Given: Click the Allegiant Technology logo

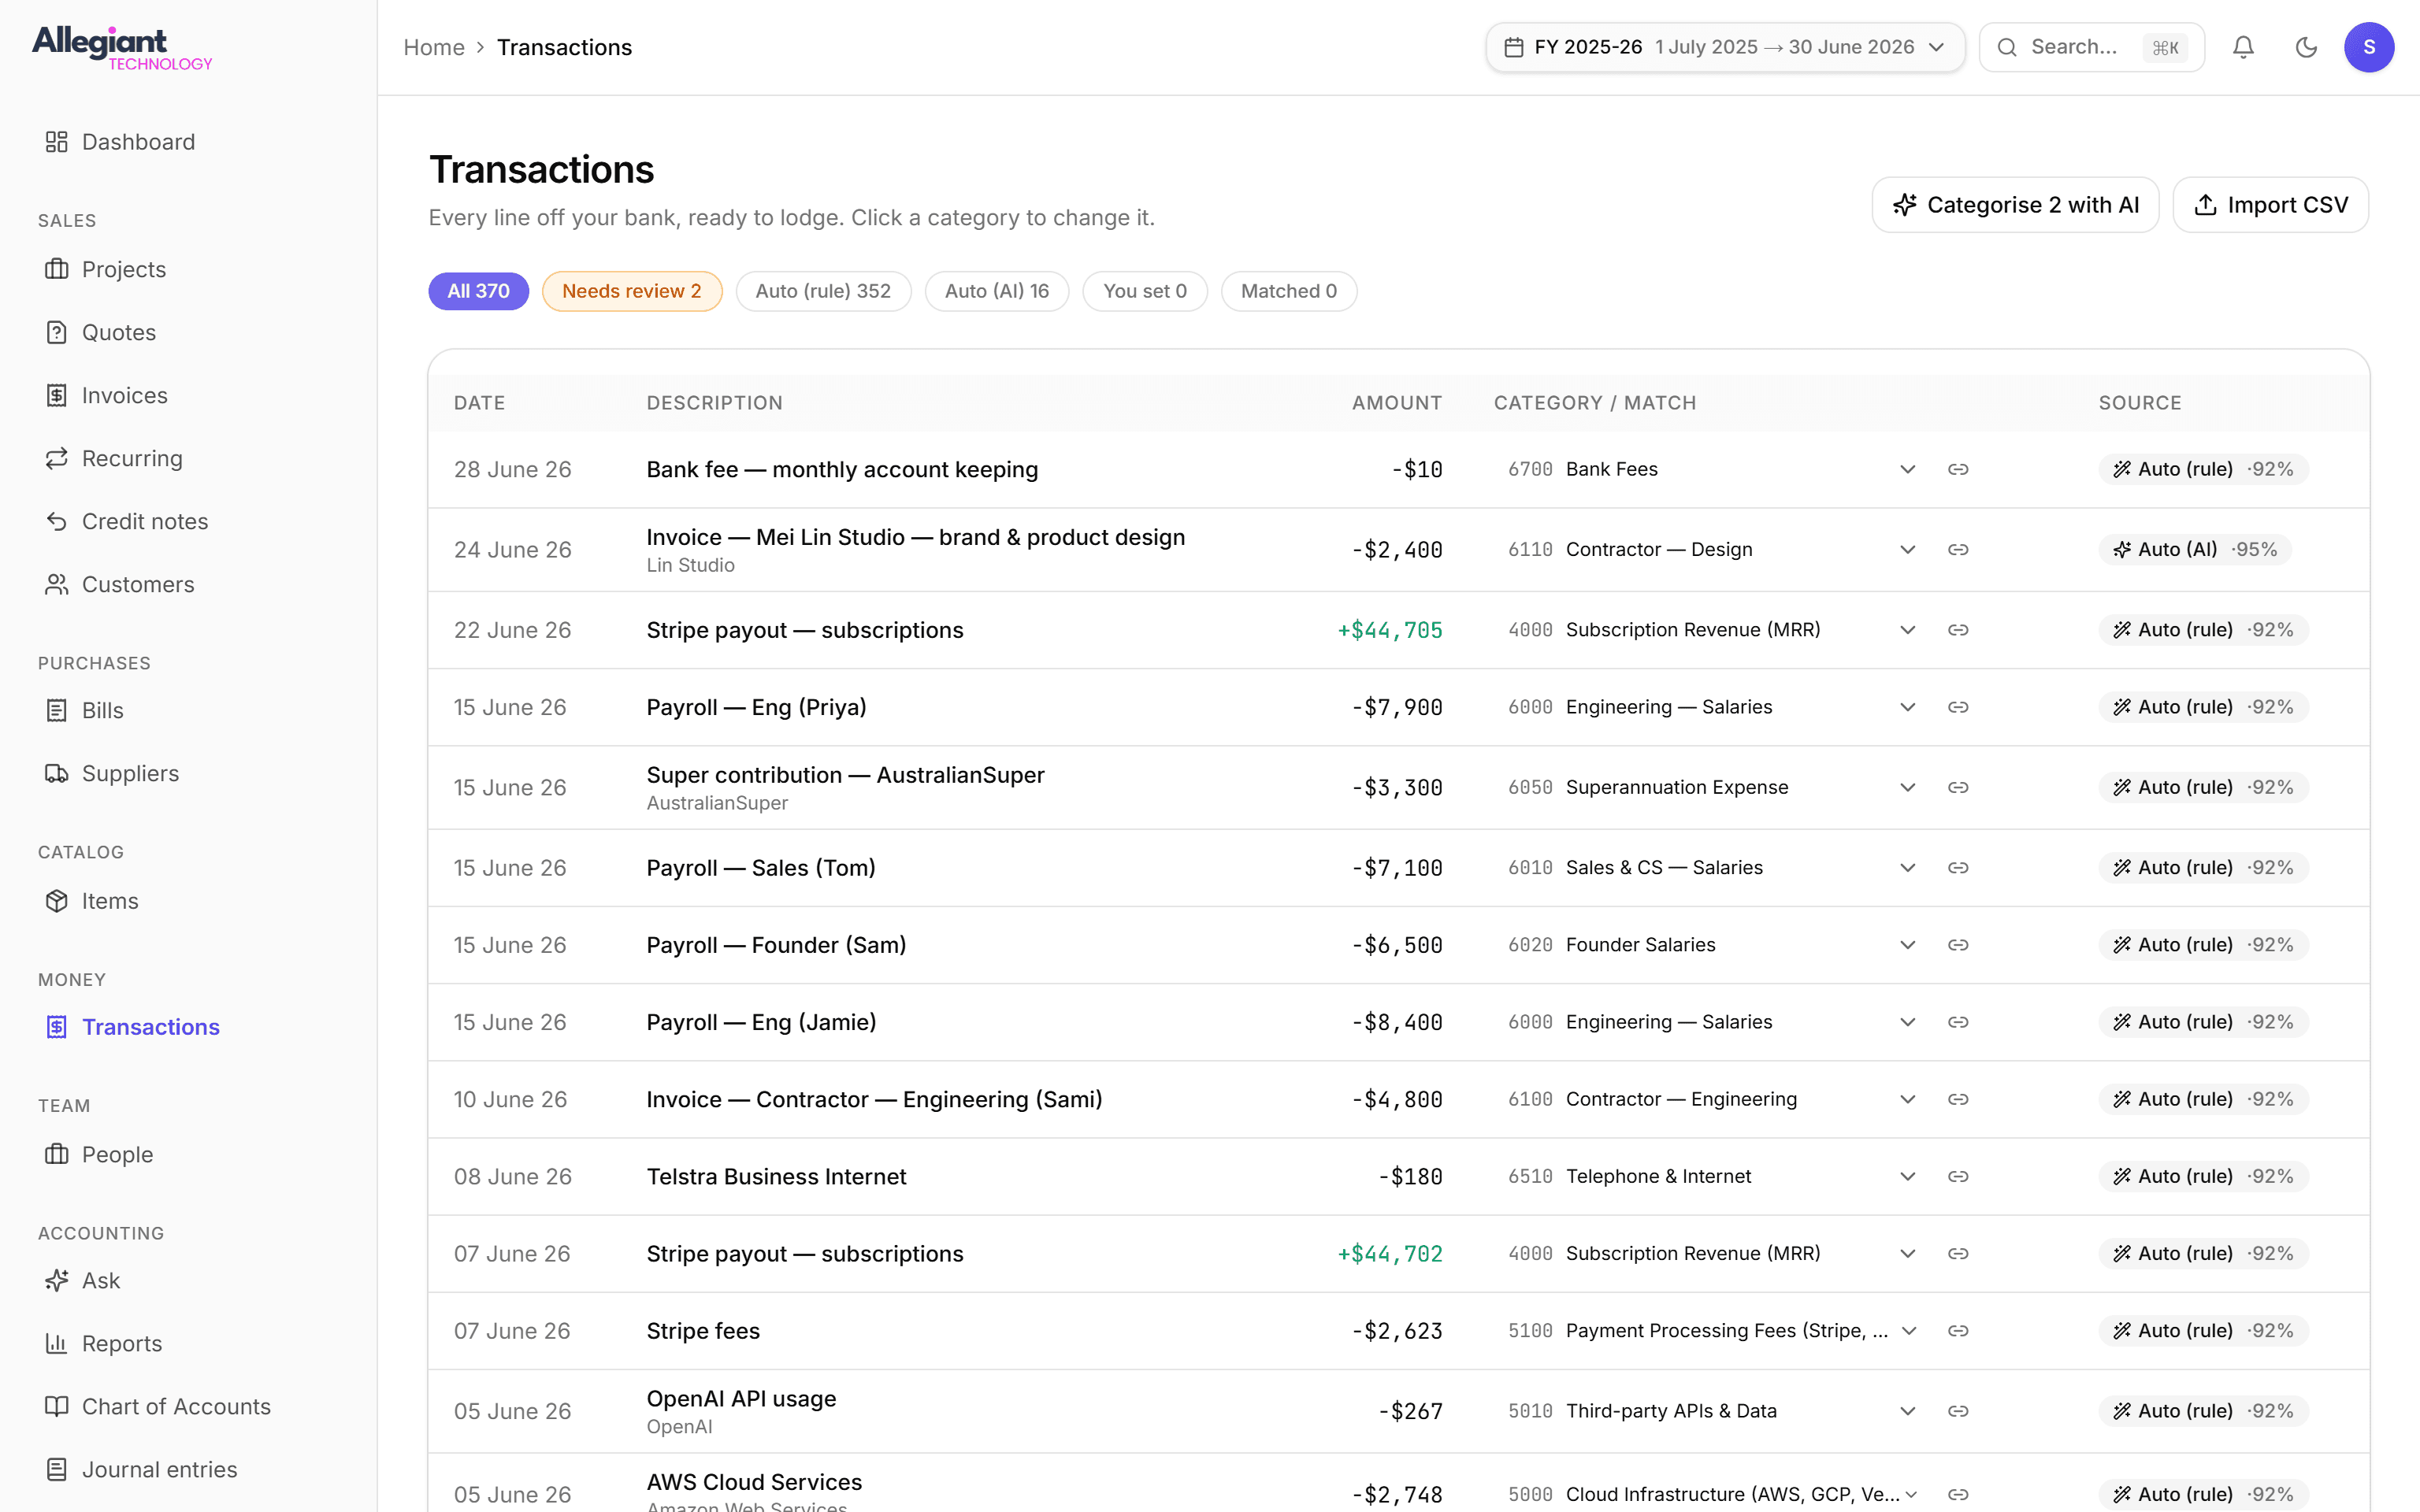Looking at the screenshot, I should [x=122, y=48].
